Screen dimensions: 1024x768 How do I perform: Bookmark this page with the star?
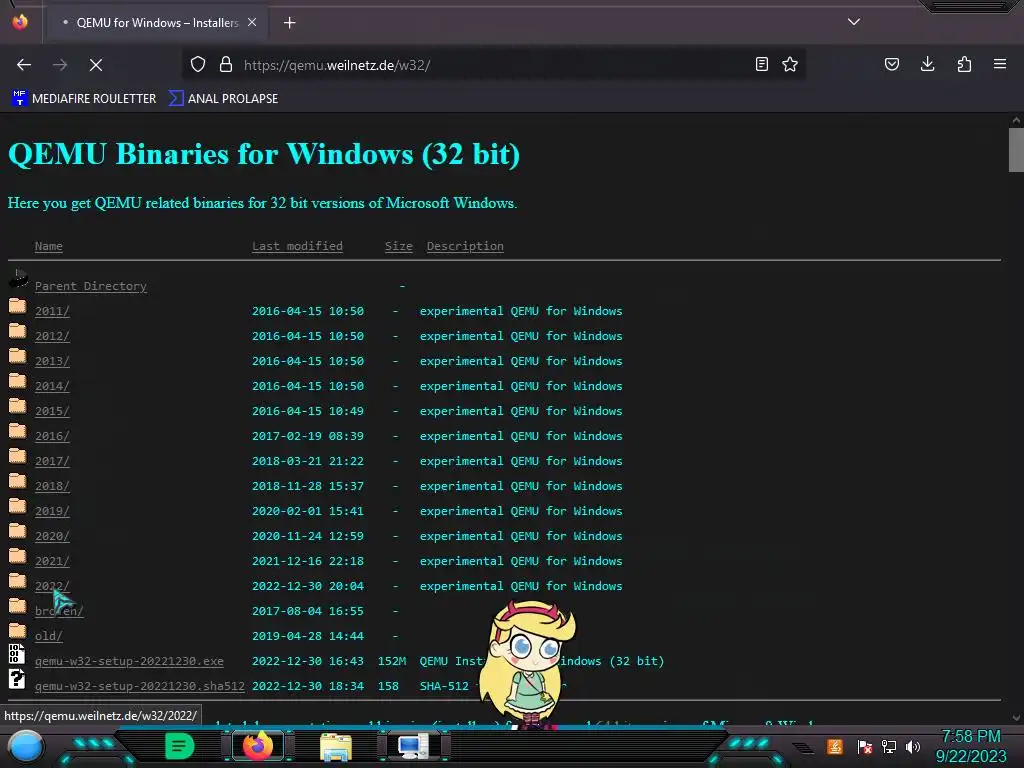[x=790, y=65]
